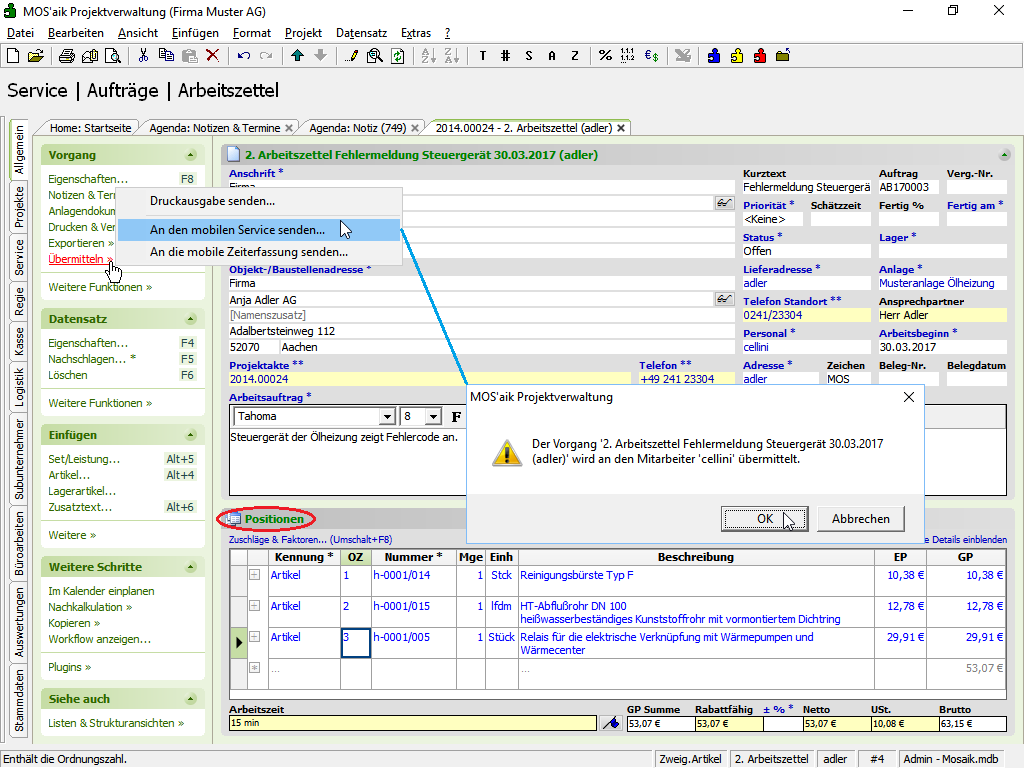Click the Open folder toolbar icon

(x=35, y=56)
